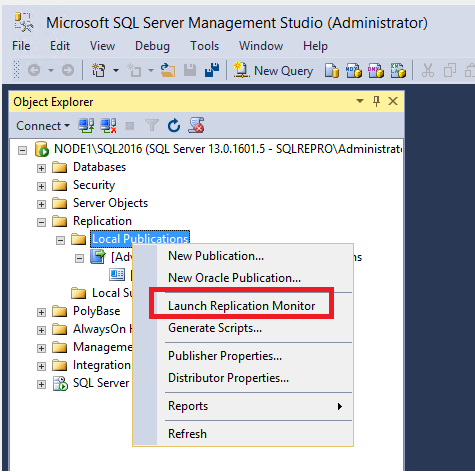The image size is (475, 472).
Task: Pin the Object Explorer panel
Action: pos(376,101)
